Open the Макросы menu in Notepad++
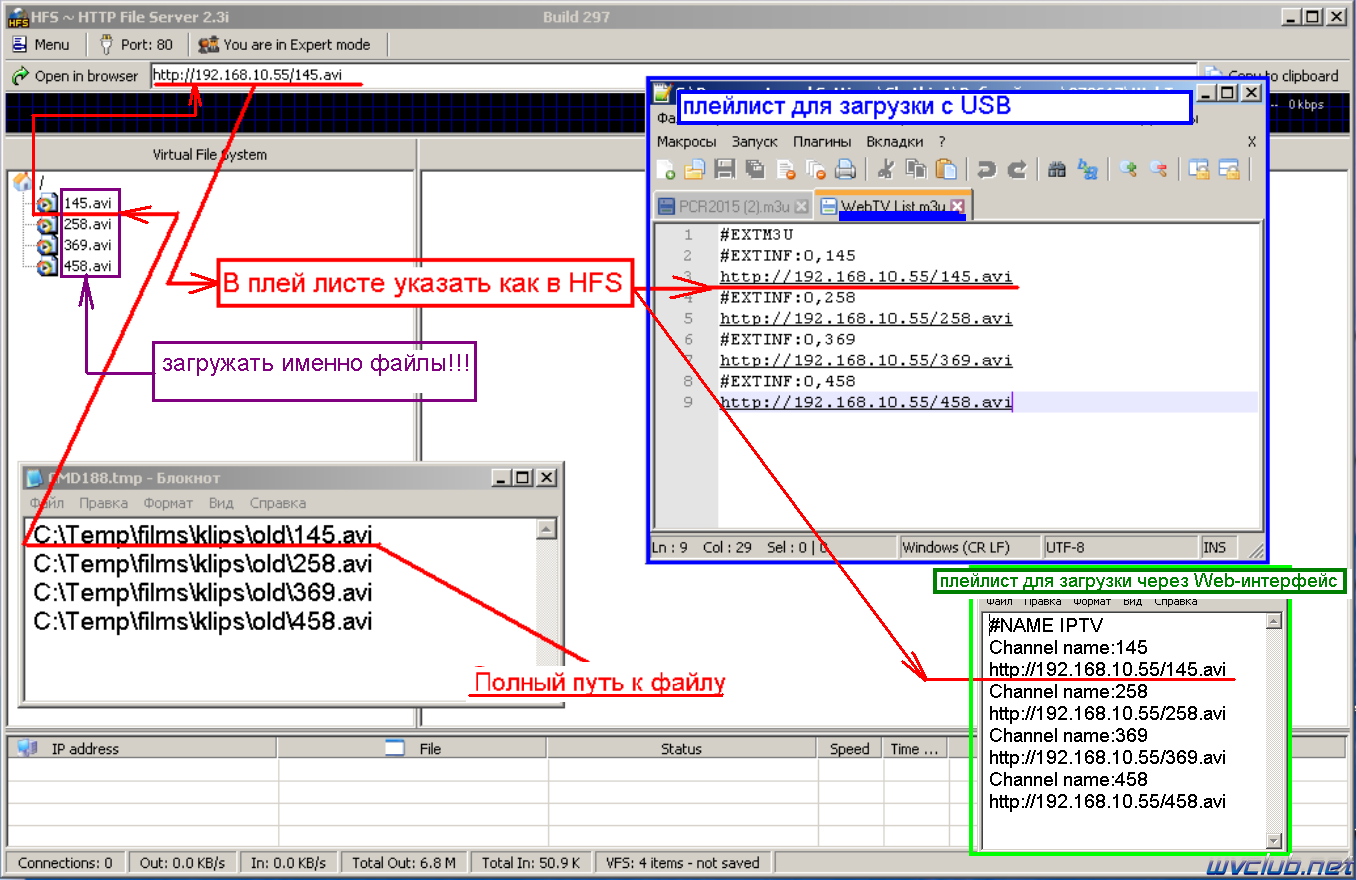Viewport: 1356px width, 880px height. [x=686, y=142]
